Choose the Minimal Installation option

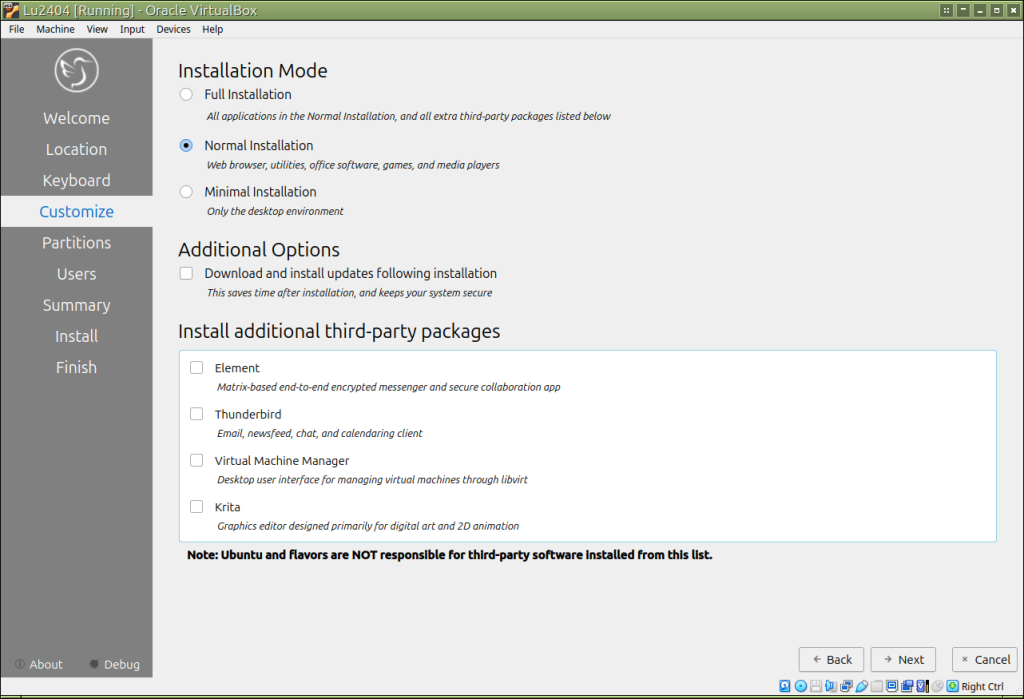point(186,192)
